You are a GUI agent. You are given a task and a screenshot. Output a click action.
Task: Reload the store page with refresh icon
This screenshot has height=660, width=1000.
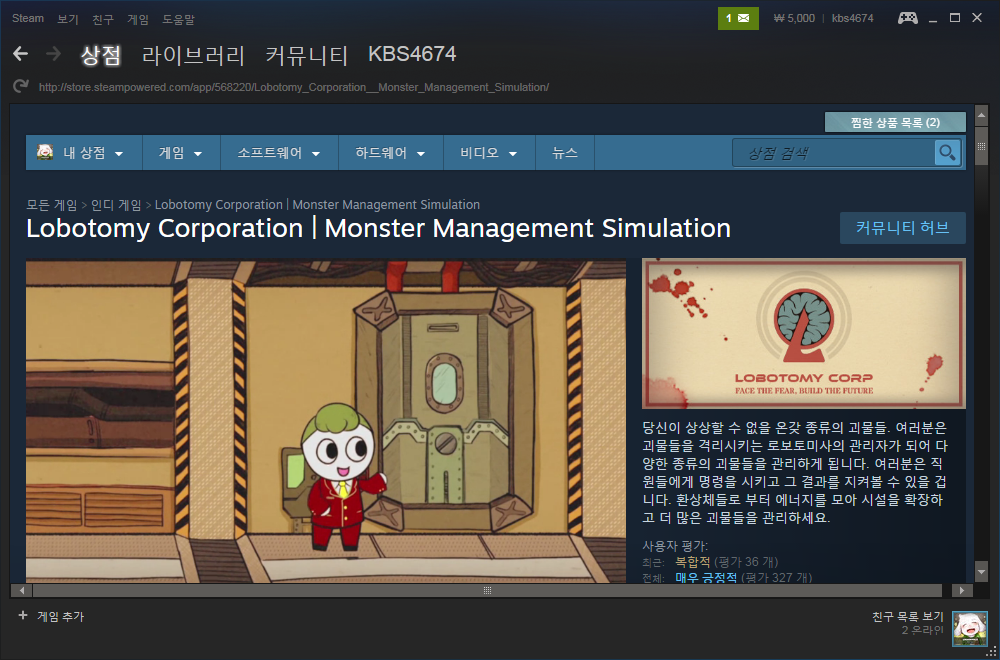[x=20, y=86]
